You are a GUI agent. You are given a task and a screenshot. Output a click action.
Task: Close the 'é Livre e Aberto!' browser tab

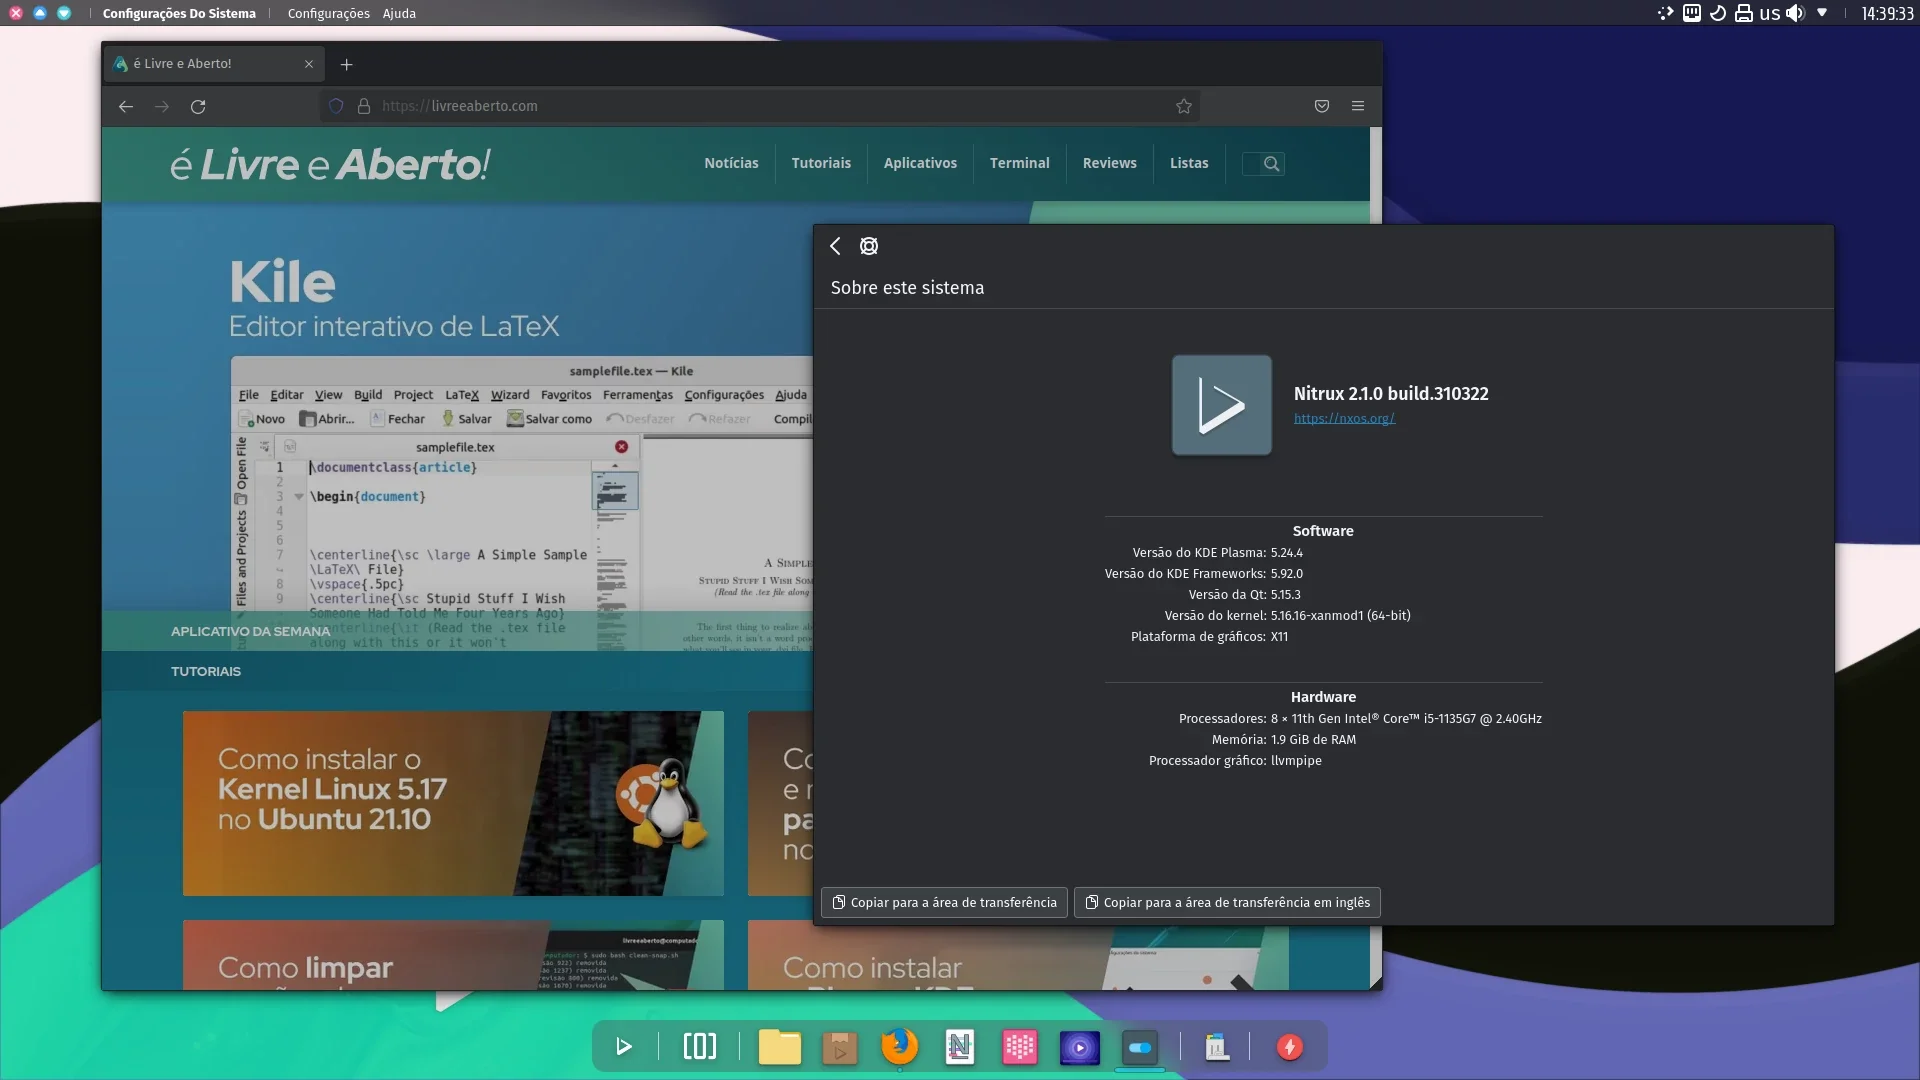[309, 64]
